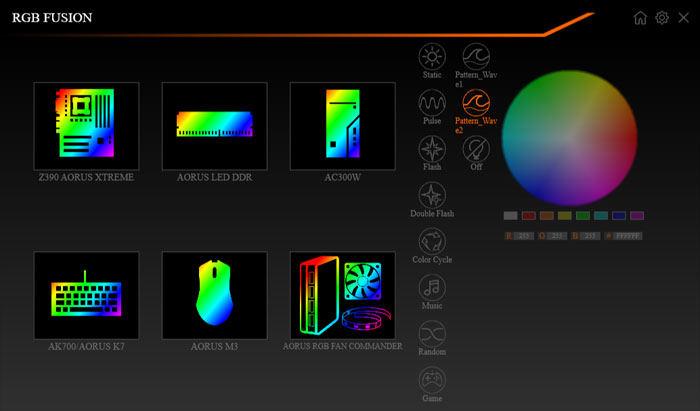The width and height of the screenshot is (700, 411).
Task: Select the Game lighting mode icon
Action: tap(432, 380)
